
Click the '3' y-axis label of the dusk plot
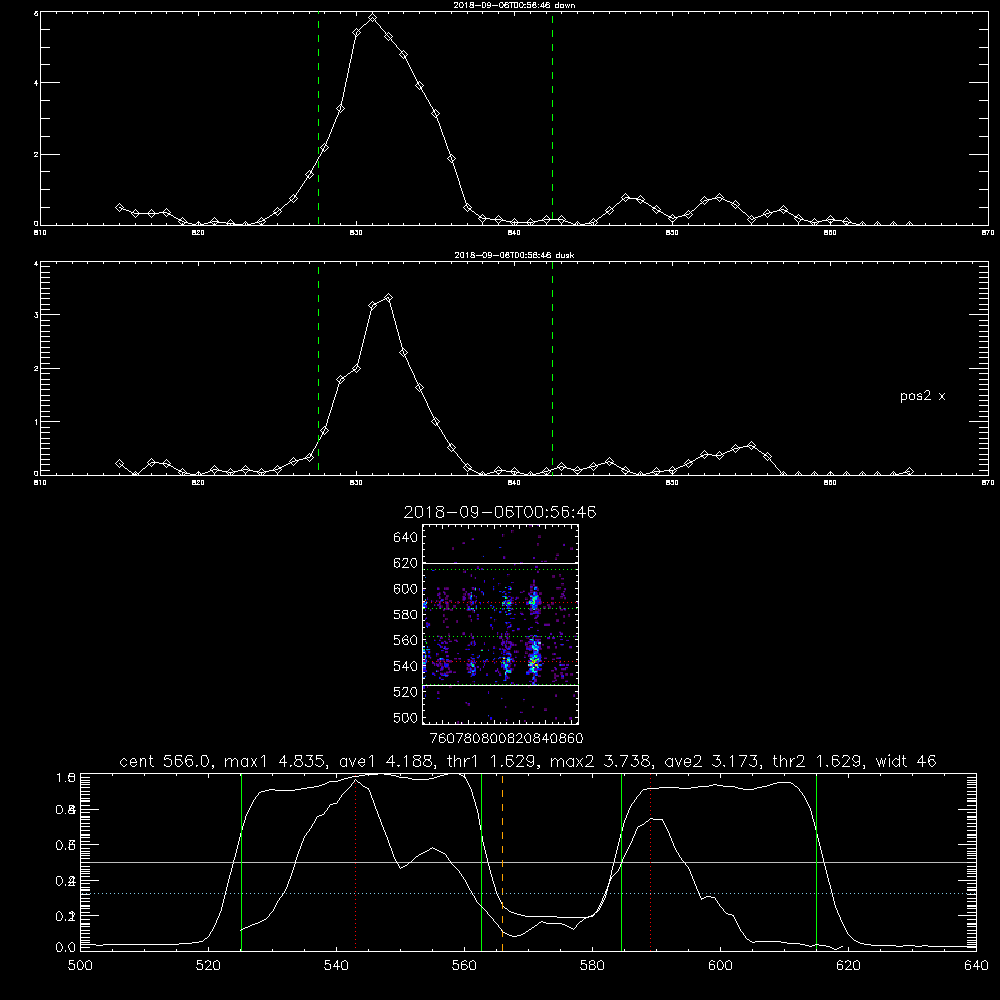pyautogui.click(x=36, y=315)
